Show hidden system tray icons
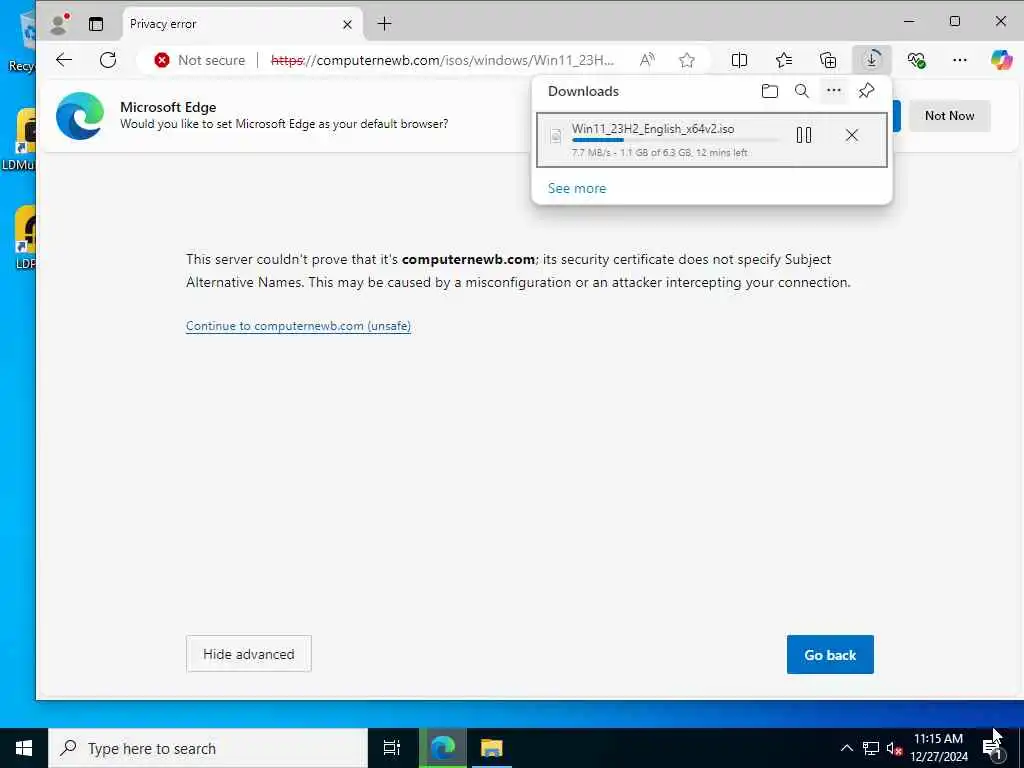 [846, 748]
